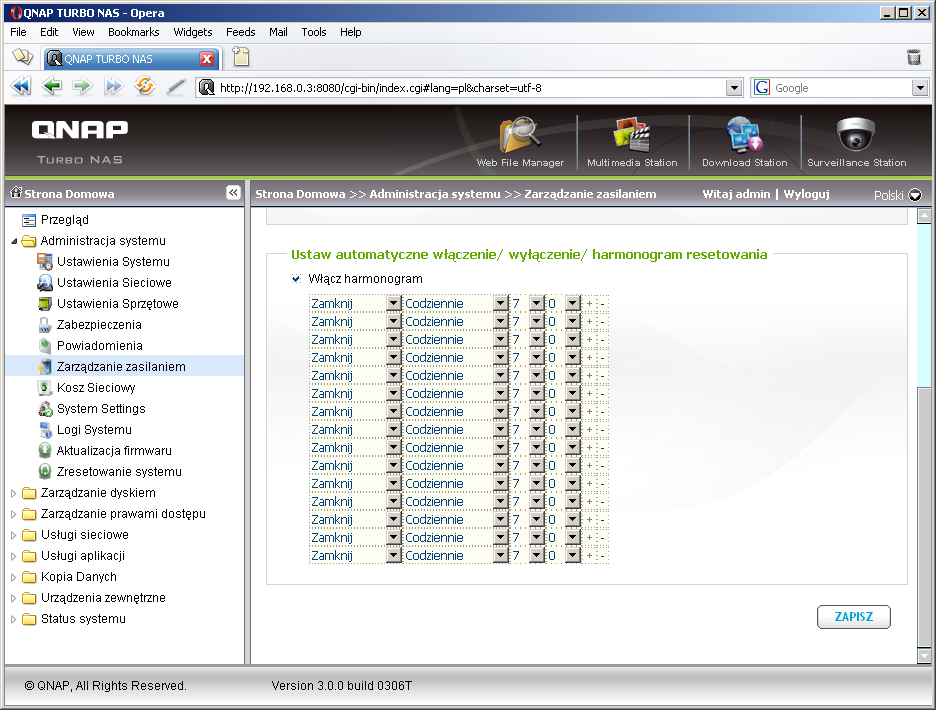Click Ustawienia Systemu icon in sidebar
This screenshot has height=710, width=936.
[45, 262]
